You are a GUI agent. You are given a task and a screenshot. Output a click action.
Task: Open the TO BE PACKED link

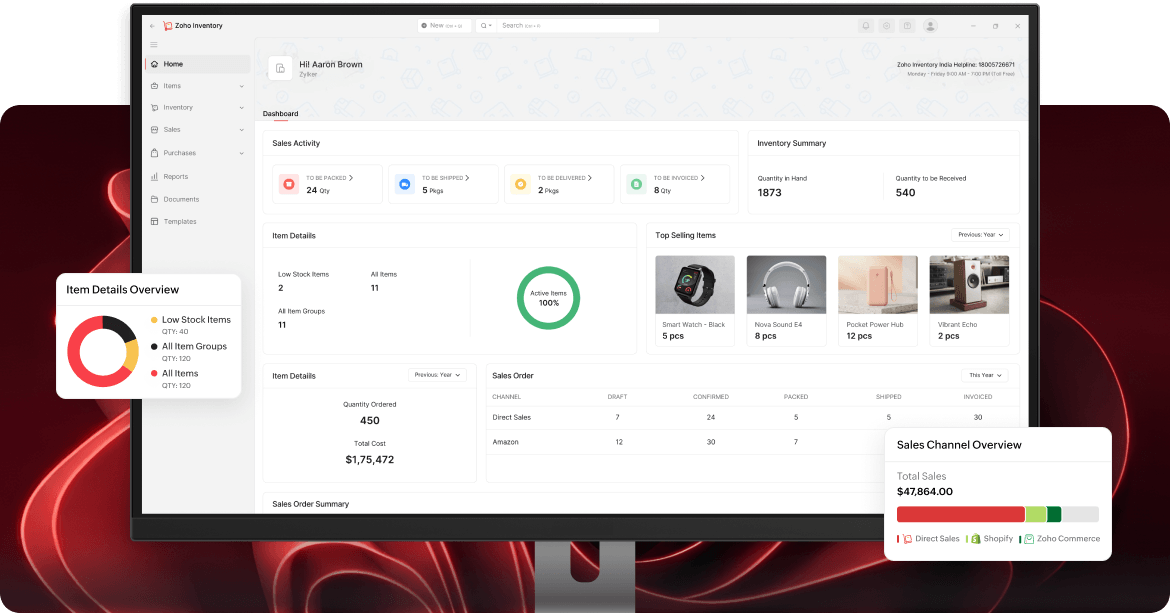pyautogui.click(x=329, y=178)
